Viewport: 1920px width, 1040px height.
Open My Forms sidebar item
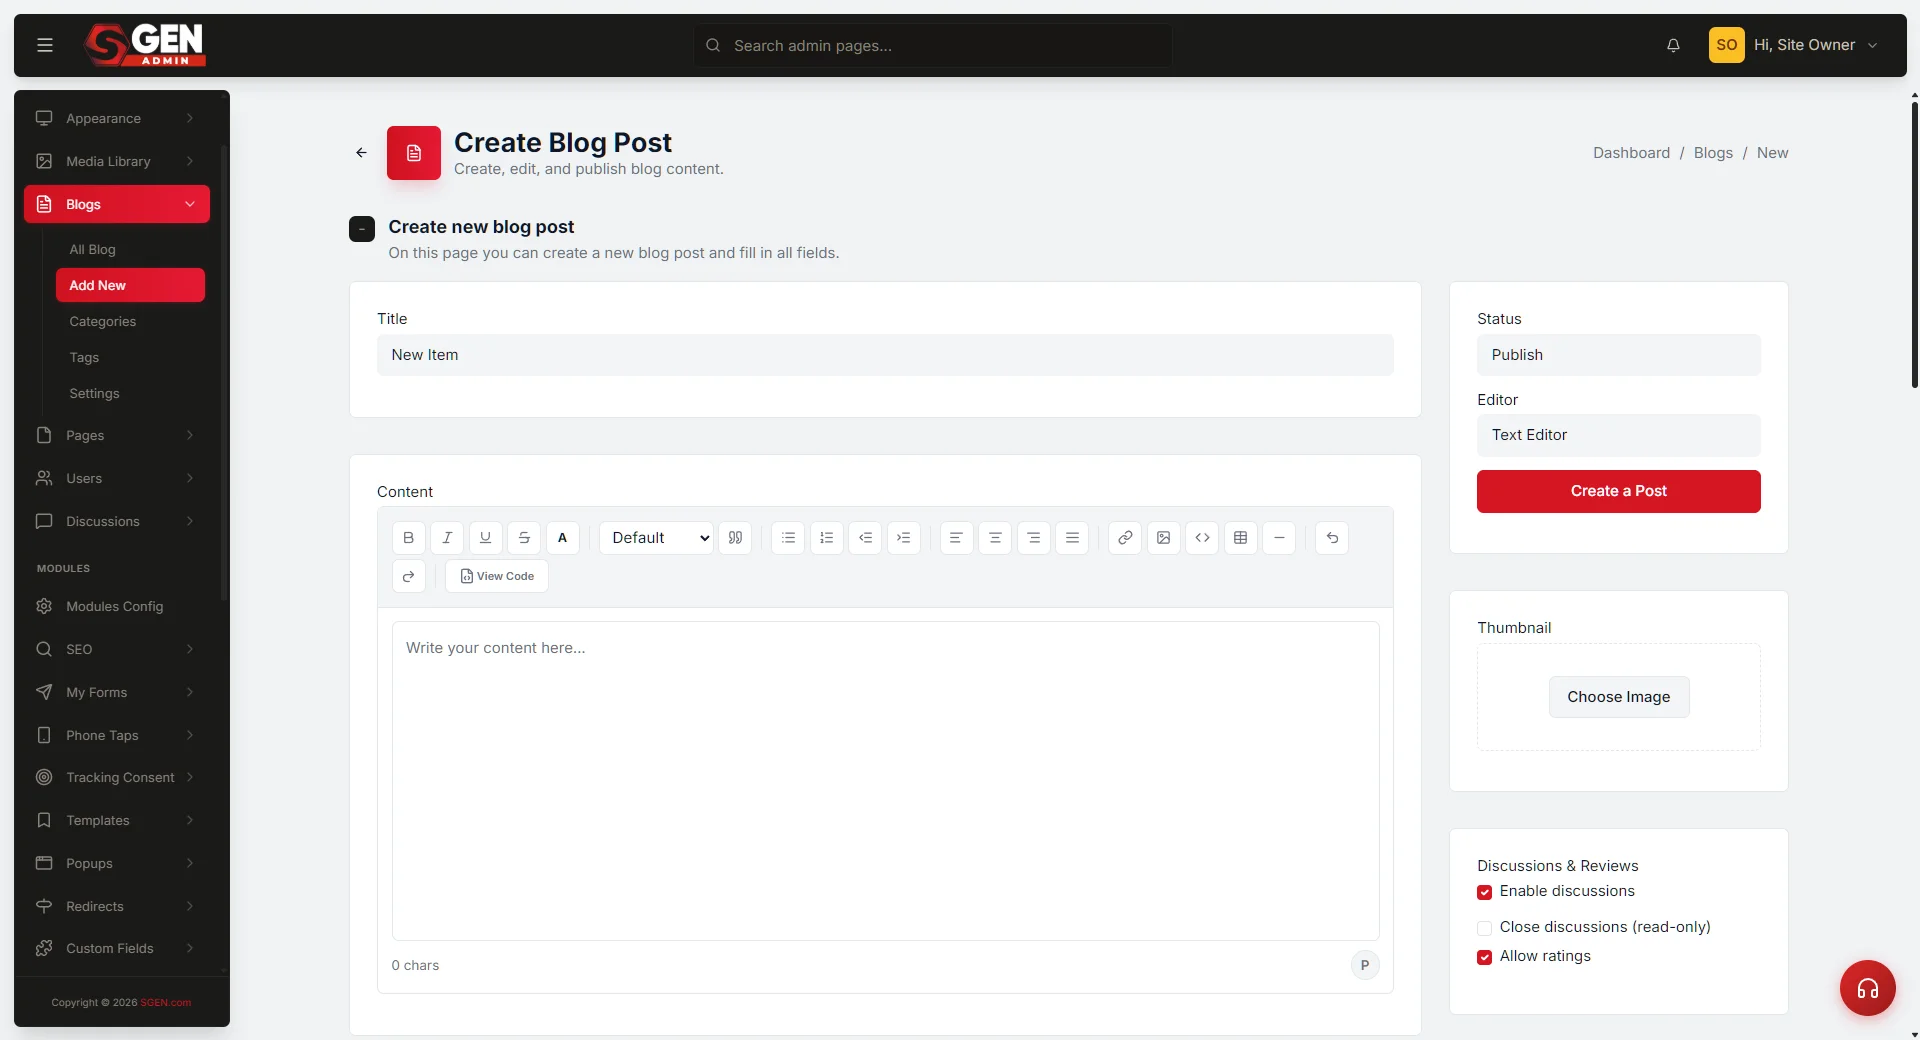[117, 692]
